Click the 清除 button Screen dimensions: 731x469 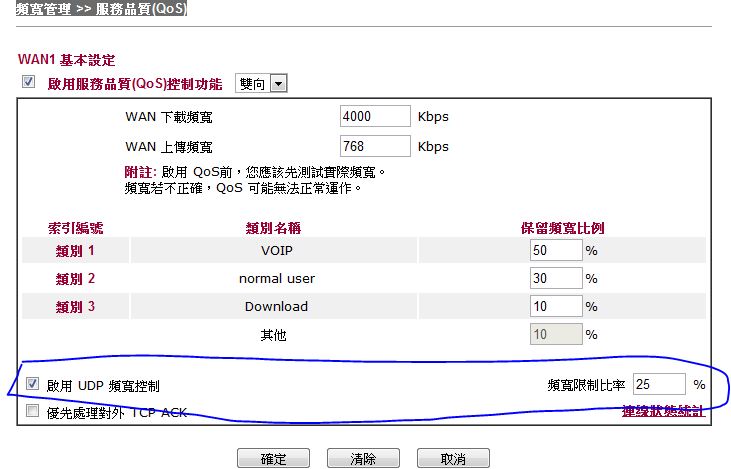(363, 459)
